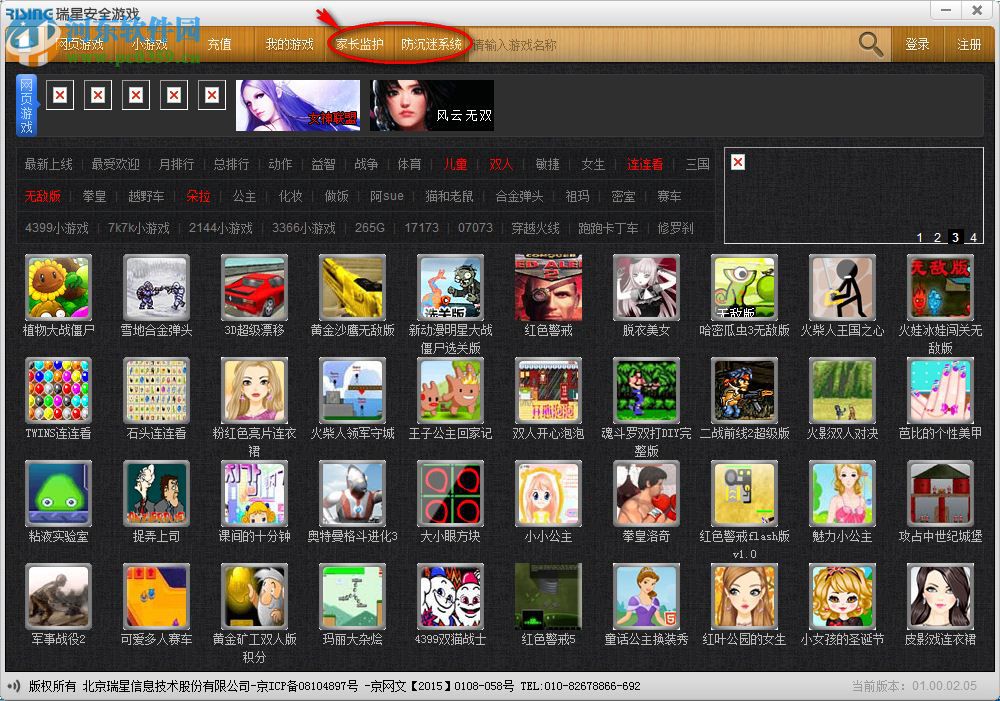Open the 皮影戏连衣裙 game icon
The height and width of the screenshot is (701, 1000).
tap(941, 597)
